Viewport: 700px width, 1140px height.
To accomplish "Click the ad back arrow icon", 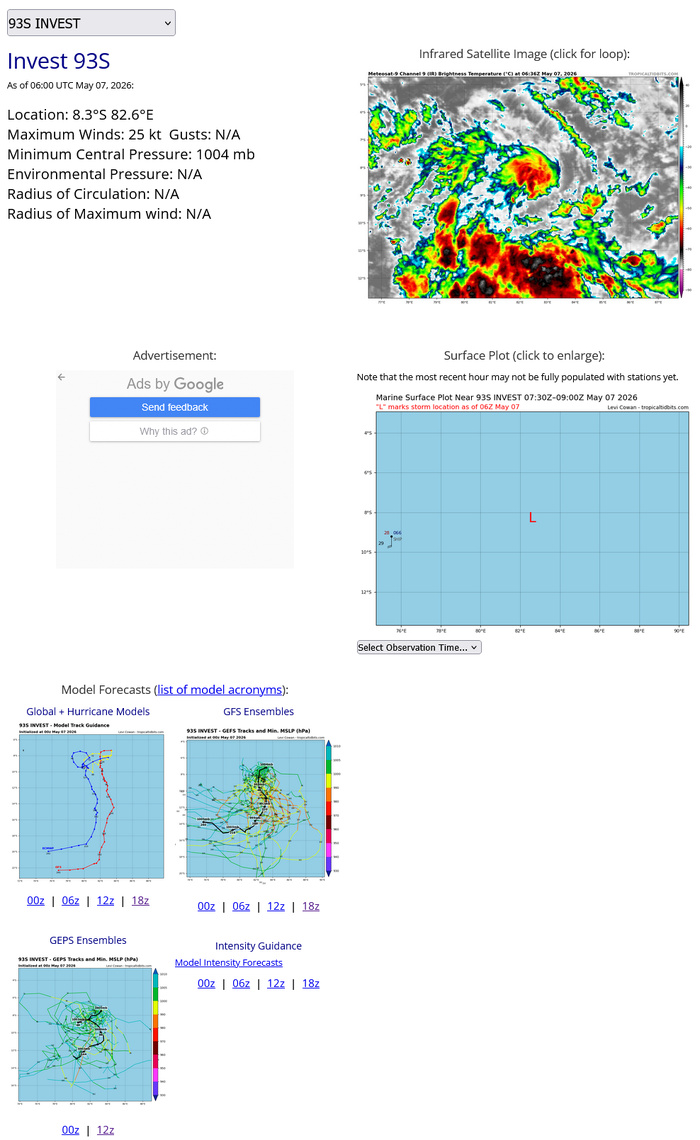I will [x=62, y=377].
